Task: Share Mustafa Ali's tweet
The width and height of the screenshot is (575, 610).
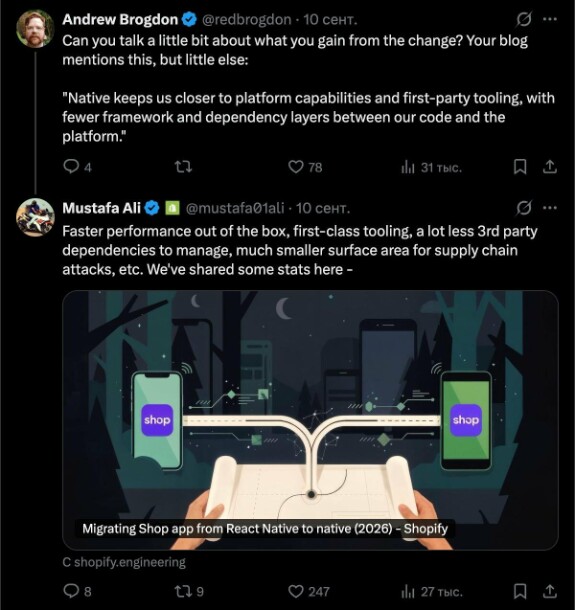Action: point(550,592)
